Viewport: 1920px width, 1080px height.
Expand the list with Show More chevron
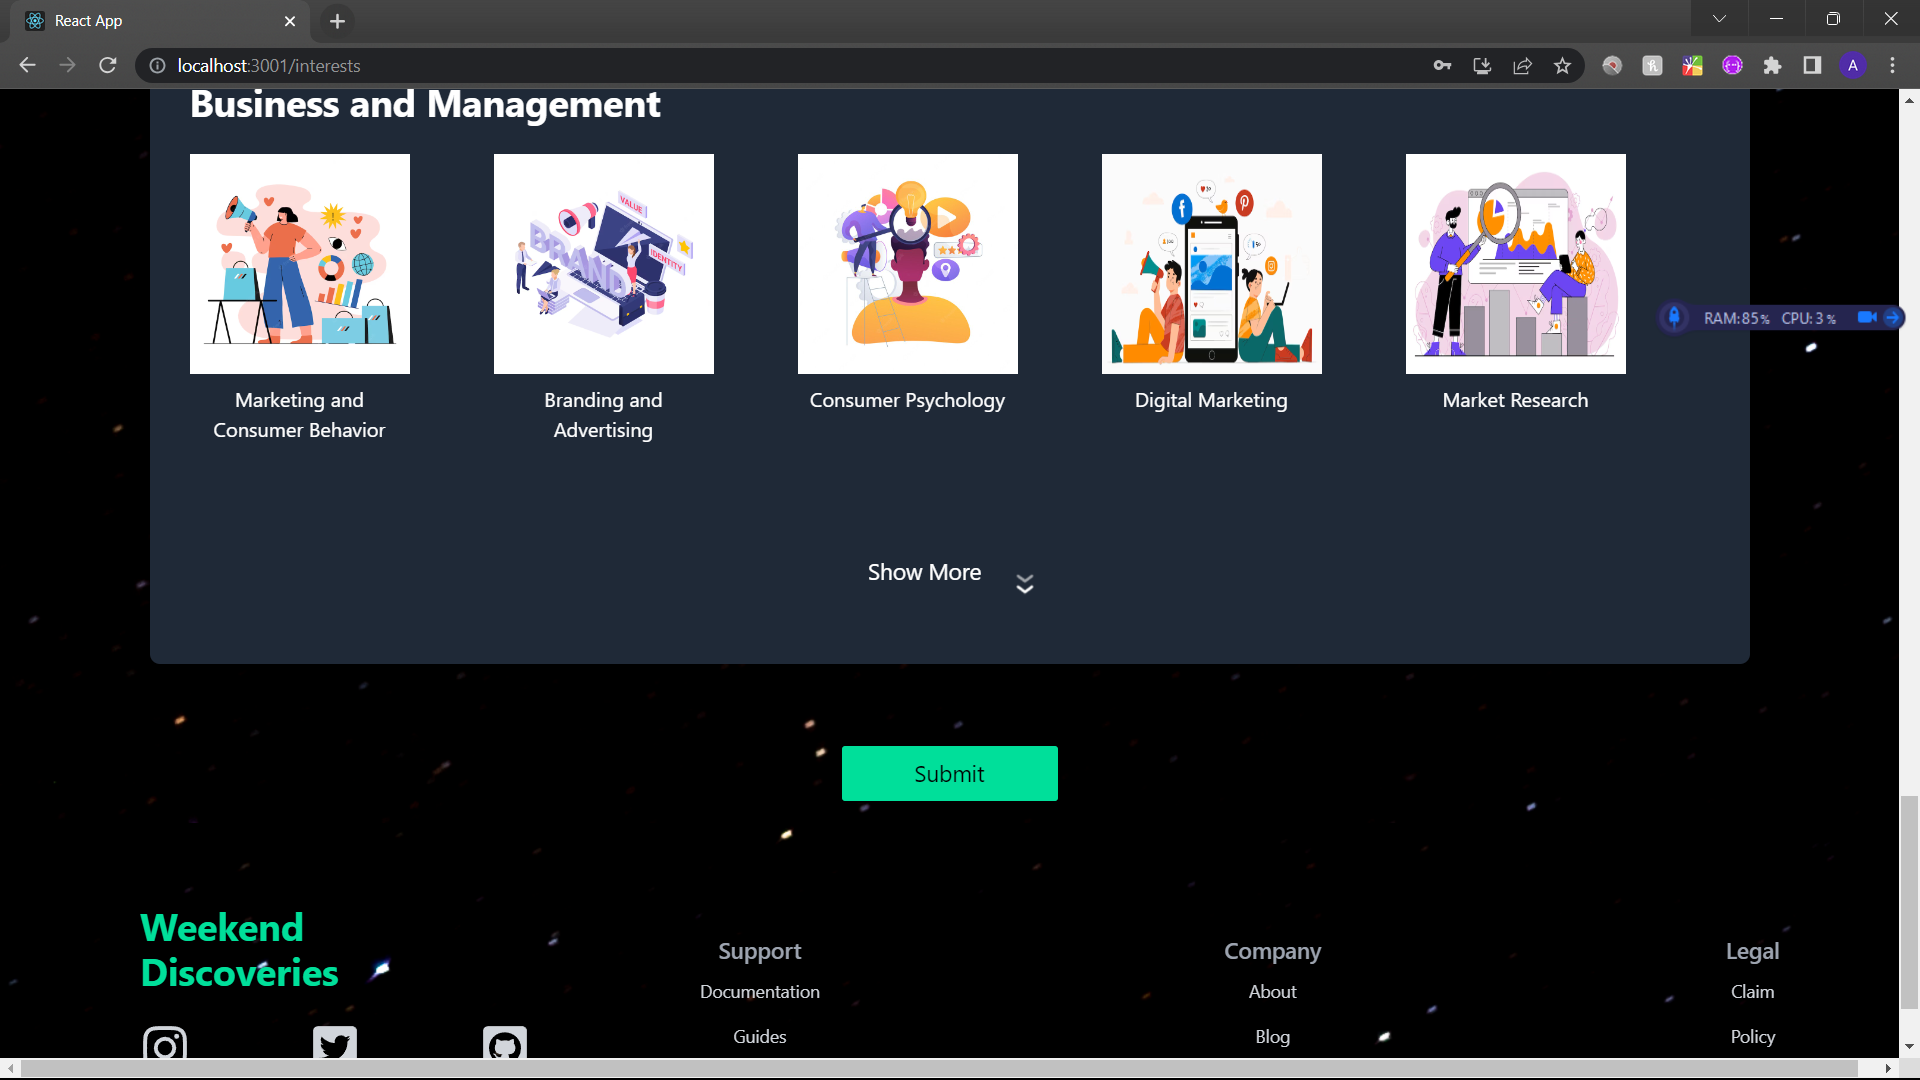1024,583
